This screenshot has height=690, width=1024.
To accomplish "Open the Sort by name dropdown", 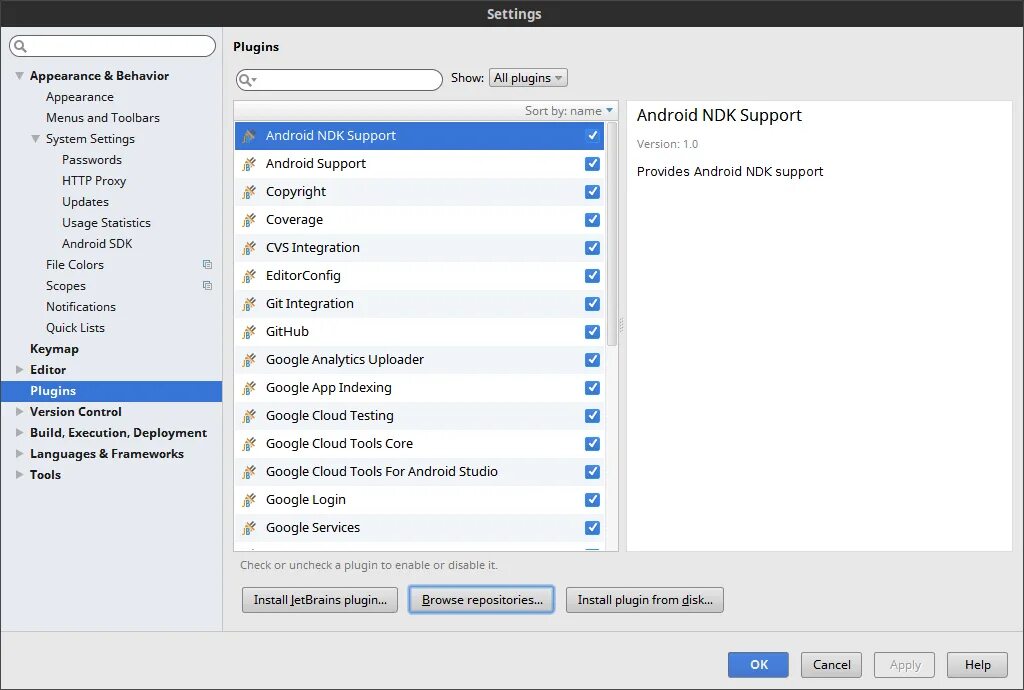I will (569, 111).
